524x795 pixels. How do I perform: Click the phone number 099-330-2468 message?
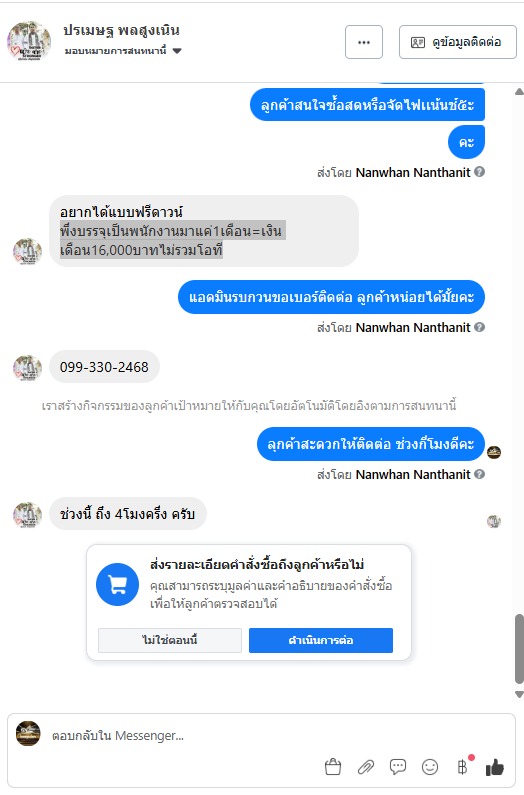[x=104, y=367]
